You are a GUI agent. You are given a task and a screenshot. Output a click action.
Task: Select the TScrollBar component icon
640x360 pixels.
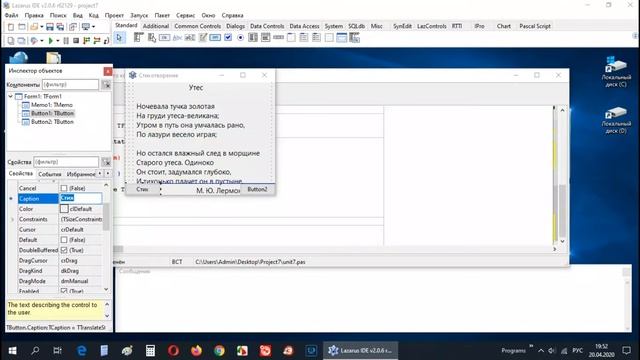(x=278, y=38)
